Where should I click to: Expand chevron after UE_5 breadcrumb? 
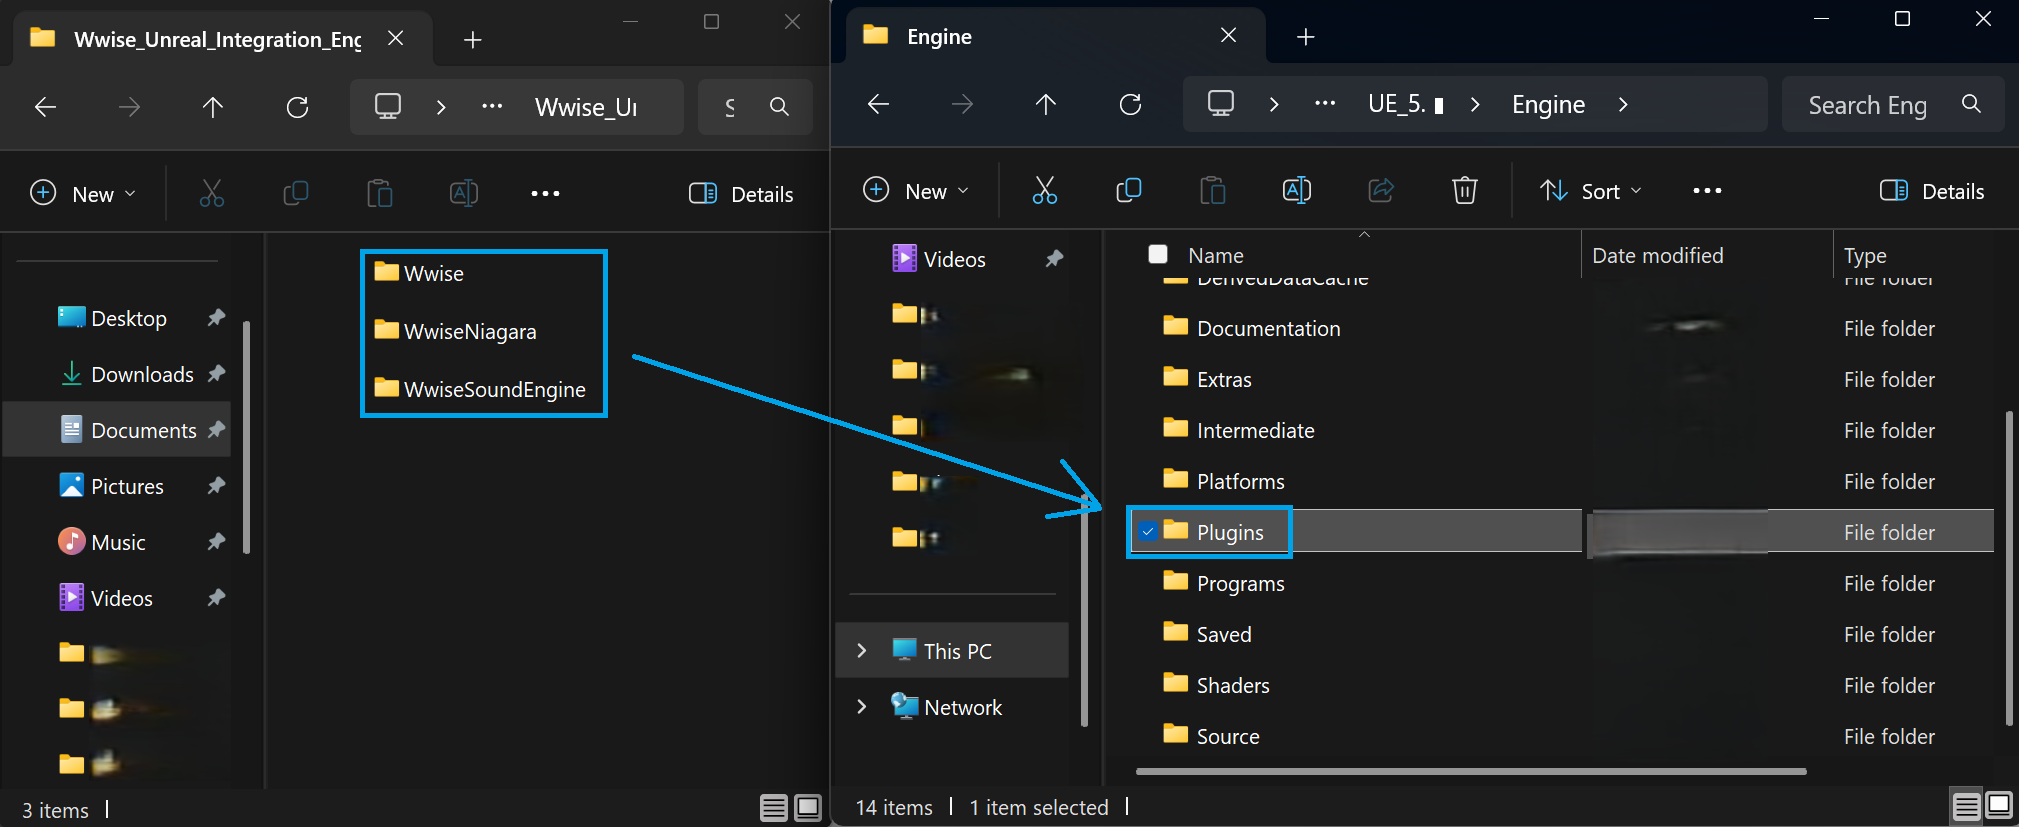(1475, 104)
